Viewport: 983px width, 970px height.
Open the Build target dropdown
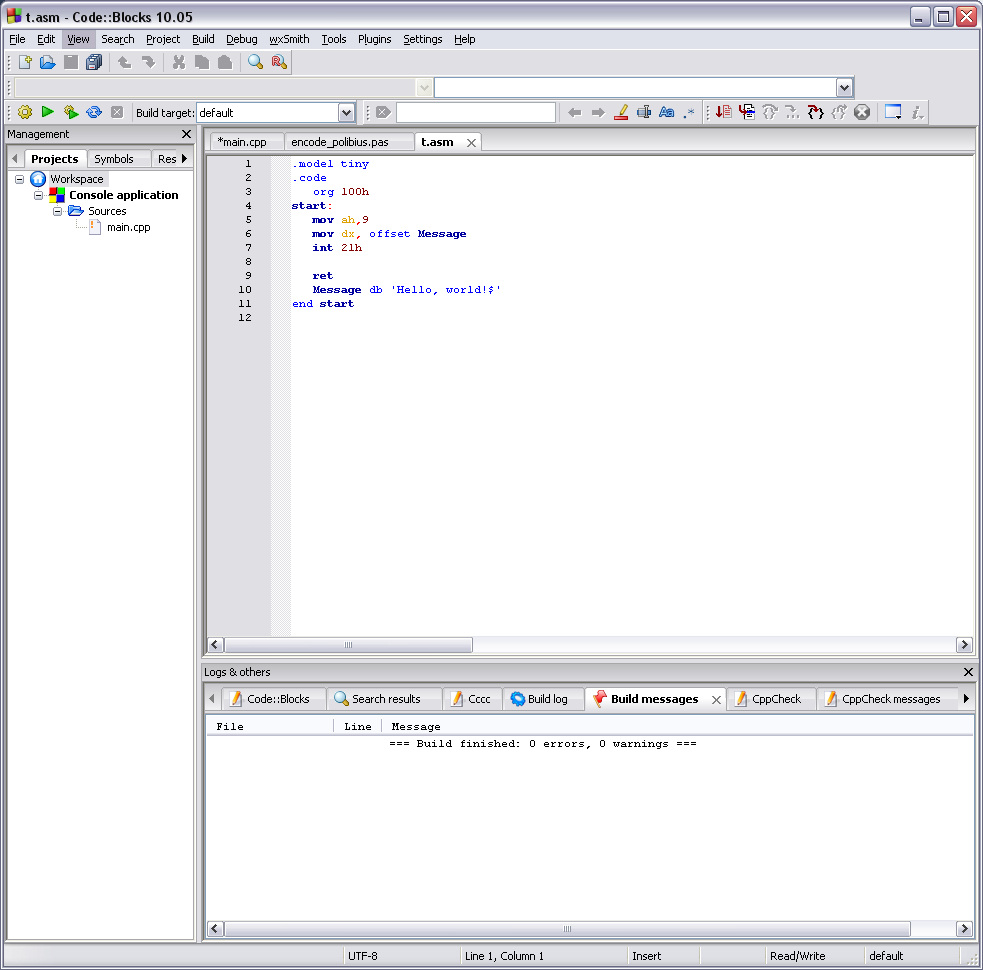346,113
